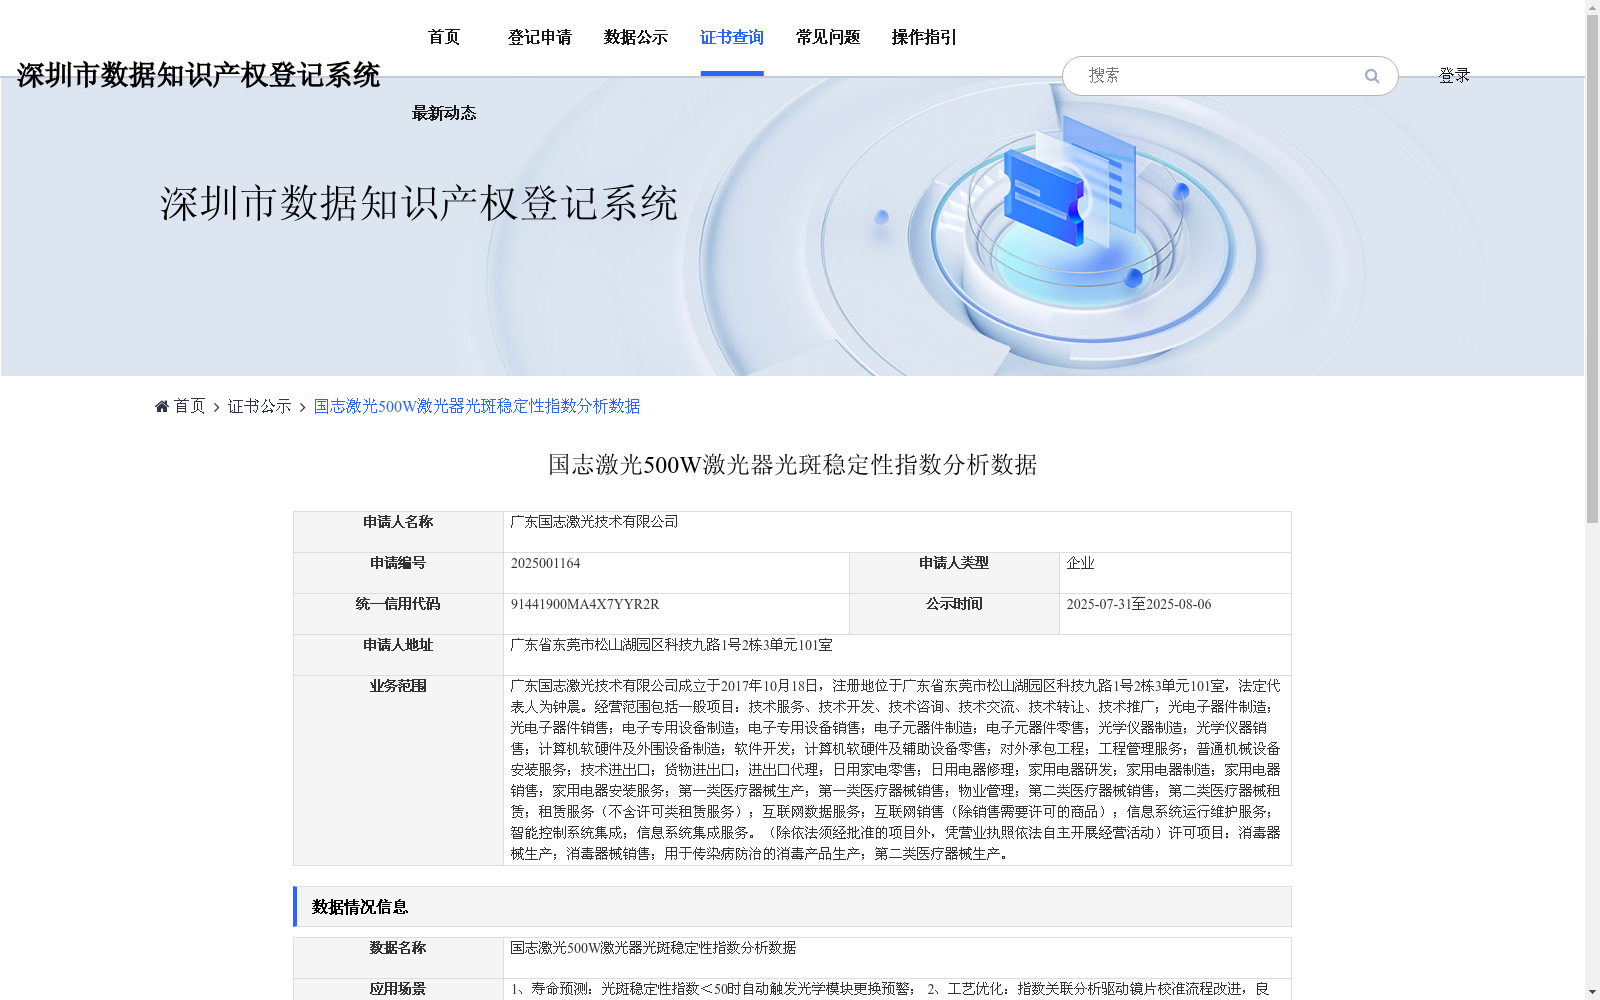The width and height of the screenshot is (1600, 1000).
Task: Click the page vertical scrollbar thumb
Action: [1592, 269]
